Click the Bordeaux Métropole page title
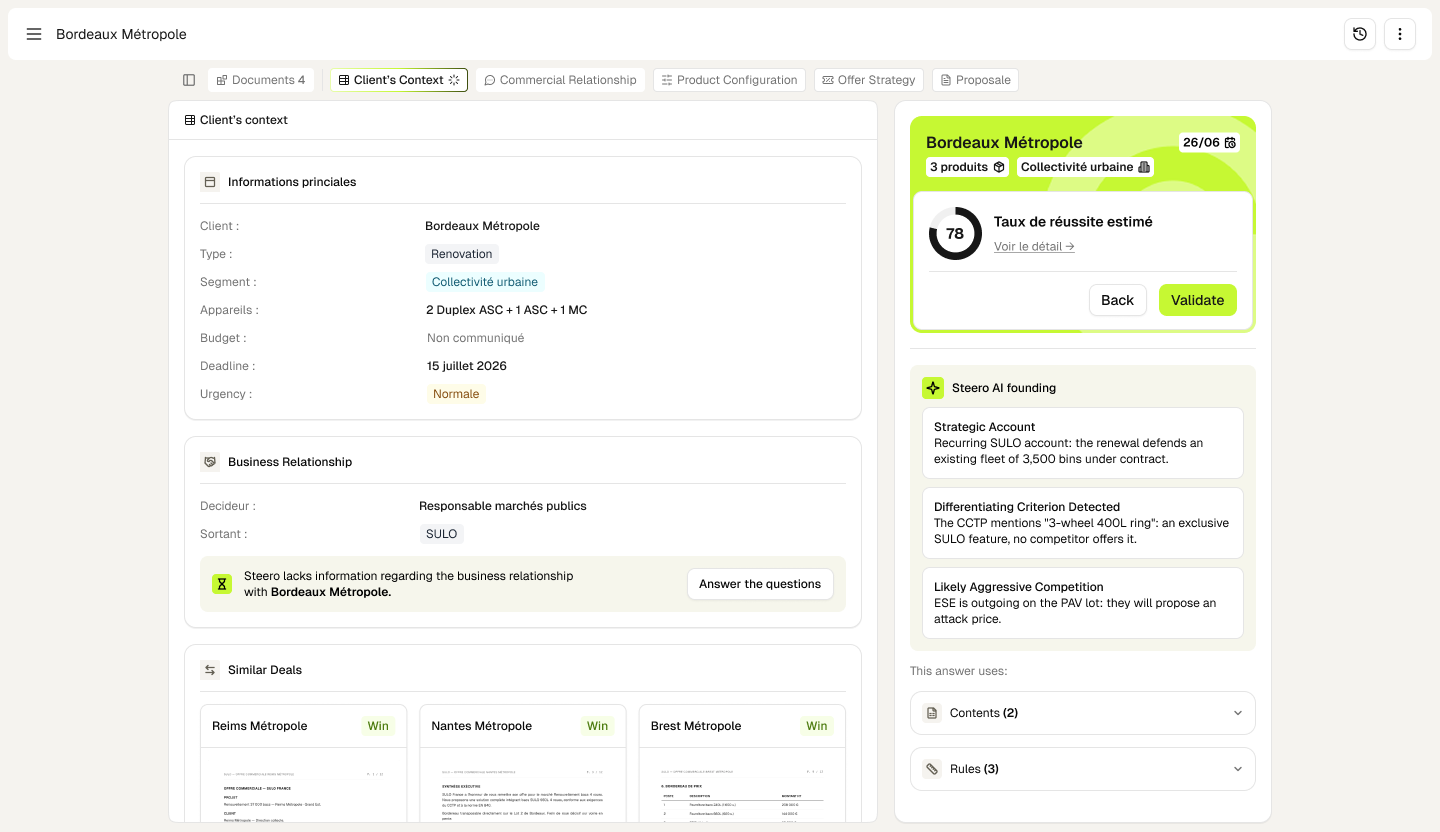1440x832 pixels. pos(121,34)
